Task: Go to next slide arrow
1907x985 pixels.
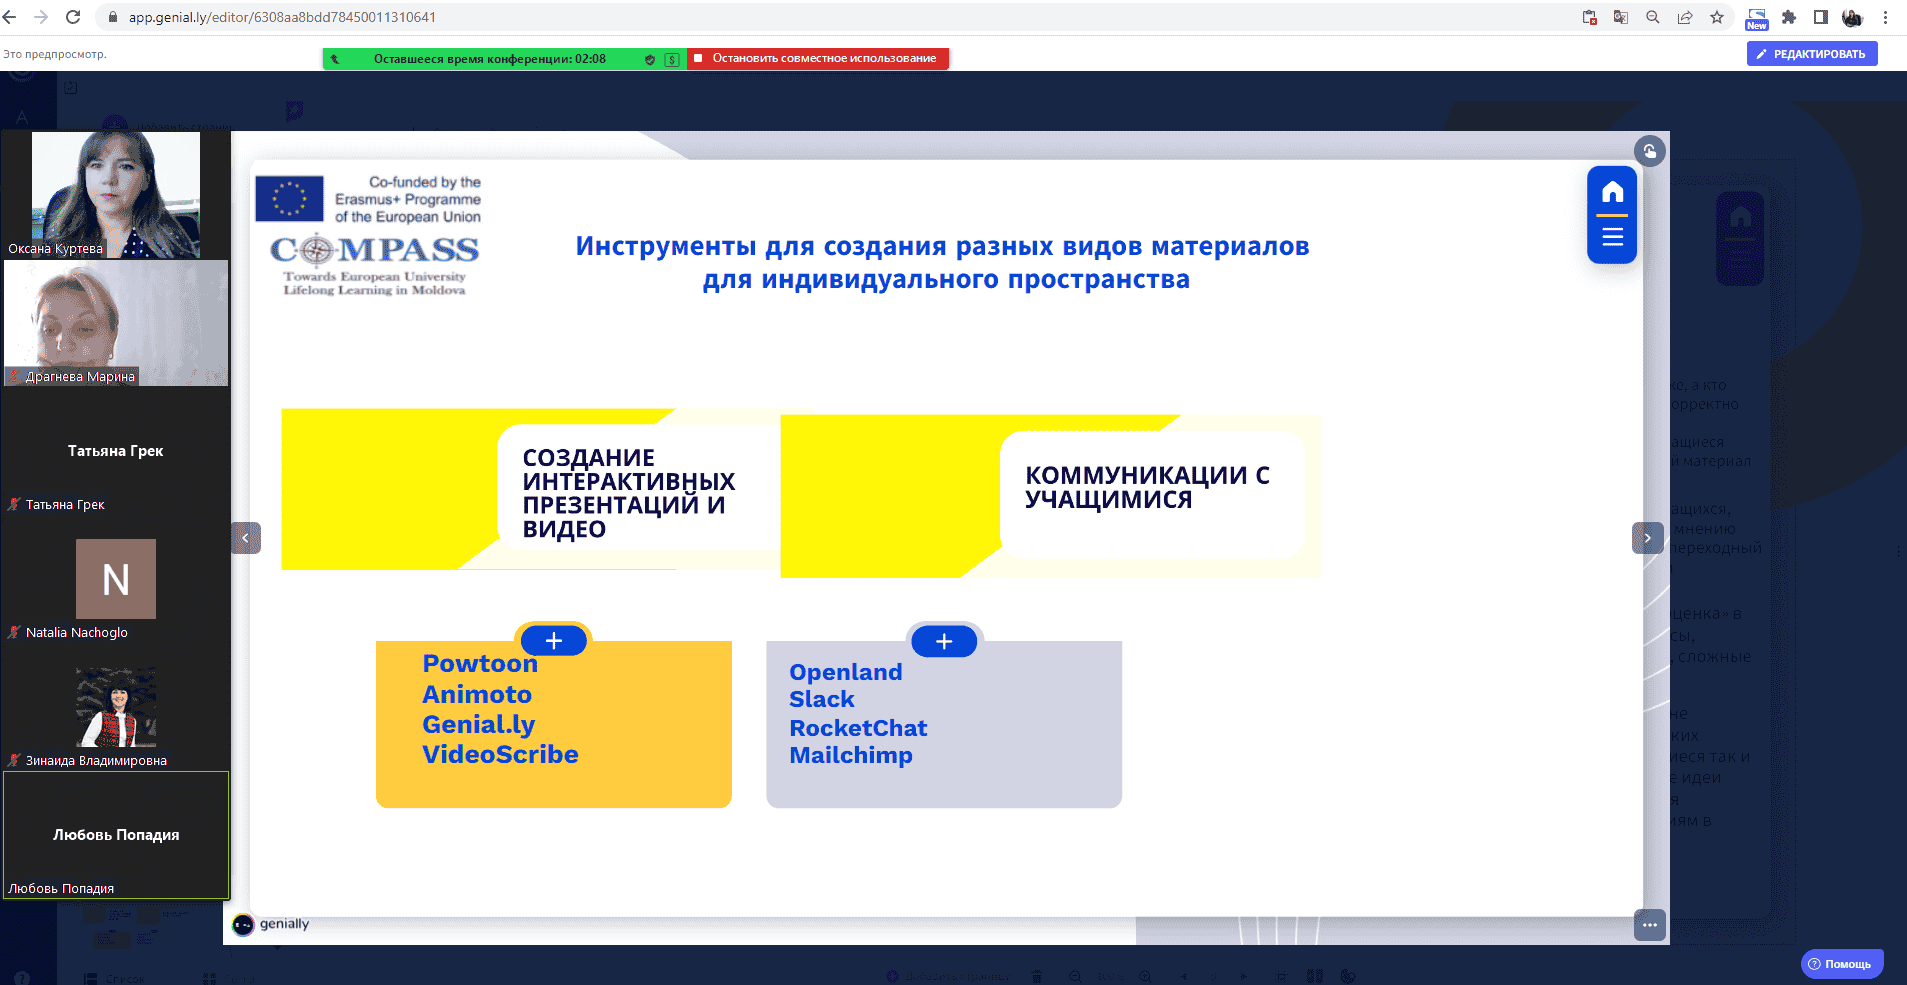Action: [1647, 538]
